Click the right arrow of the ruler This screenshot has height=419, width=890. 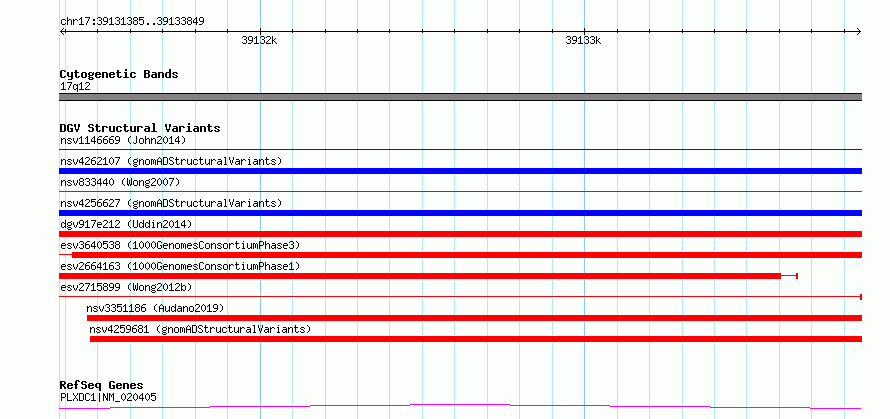(859, 31)
